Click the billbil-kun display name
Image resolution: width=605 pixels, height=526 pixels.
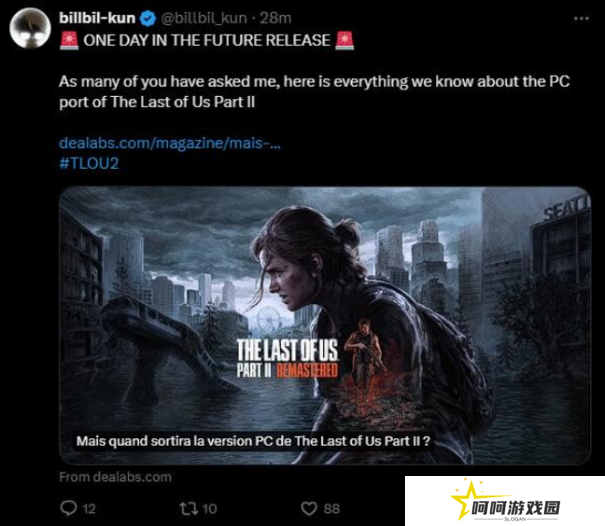click(97, 18)
